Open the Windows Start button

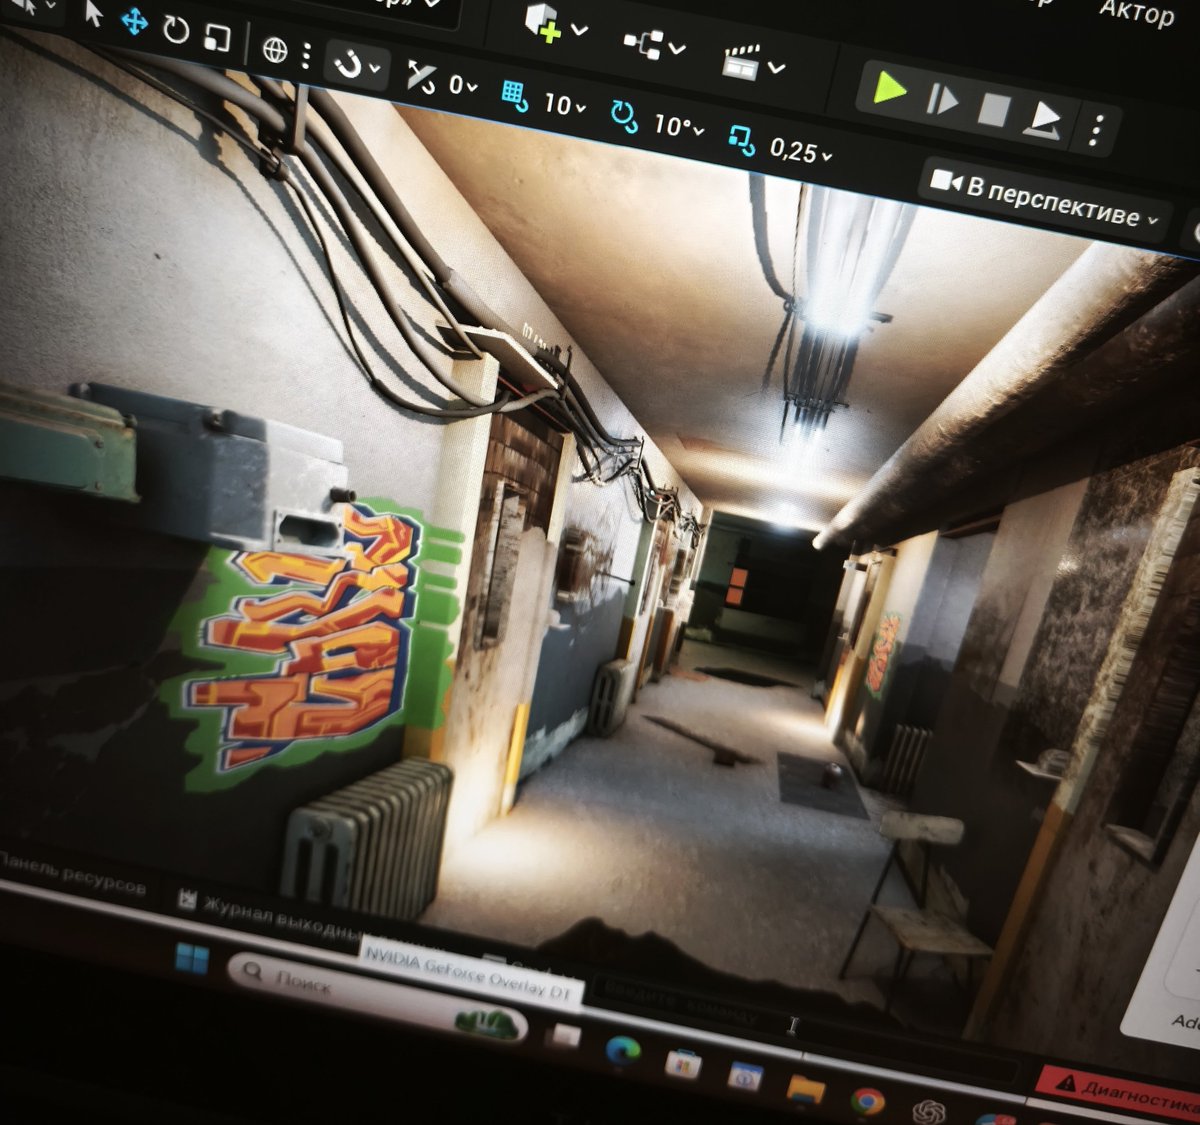192,960
